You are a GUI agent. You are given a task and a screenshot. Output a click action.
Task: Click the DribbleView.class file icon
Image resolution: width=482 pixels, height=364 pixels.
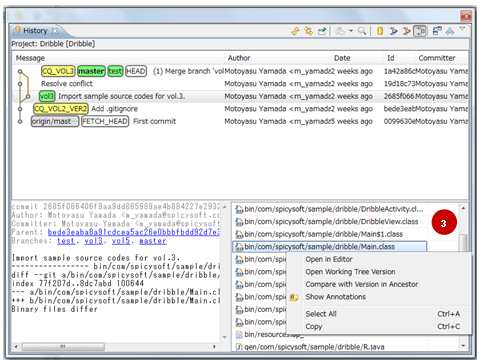click(x=239, y=222)
